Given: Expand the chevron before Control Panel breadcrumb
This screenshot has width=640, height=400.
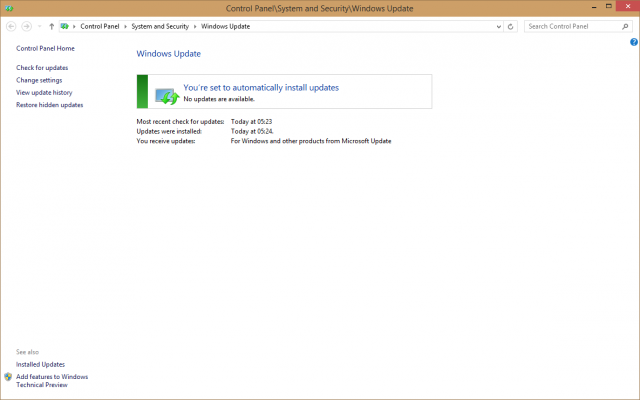Looking at the screenshot, I should pyautogui.click(x=74, y=27).
